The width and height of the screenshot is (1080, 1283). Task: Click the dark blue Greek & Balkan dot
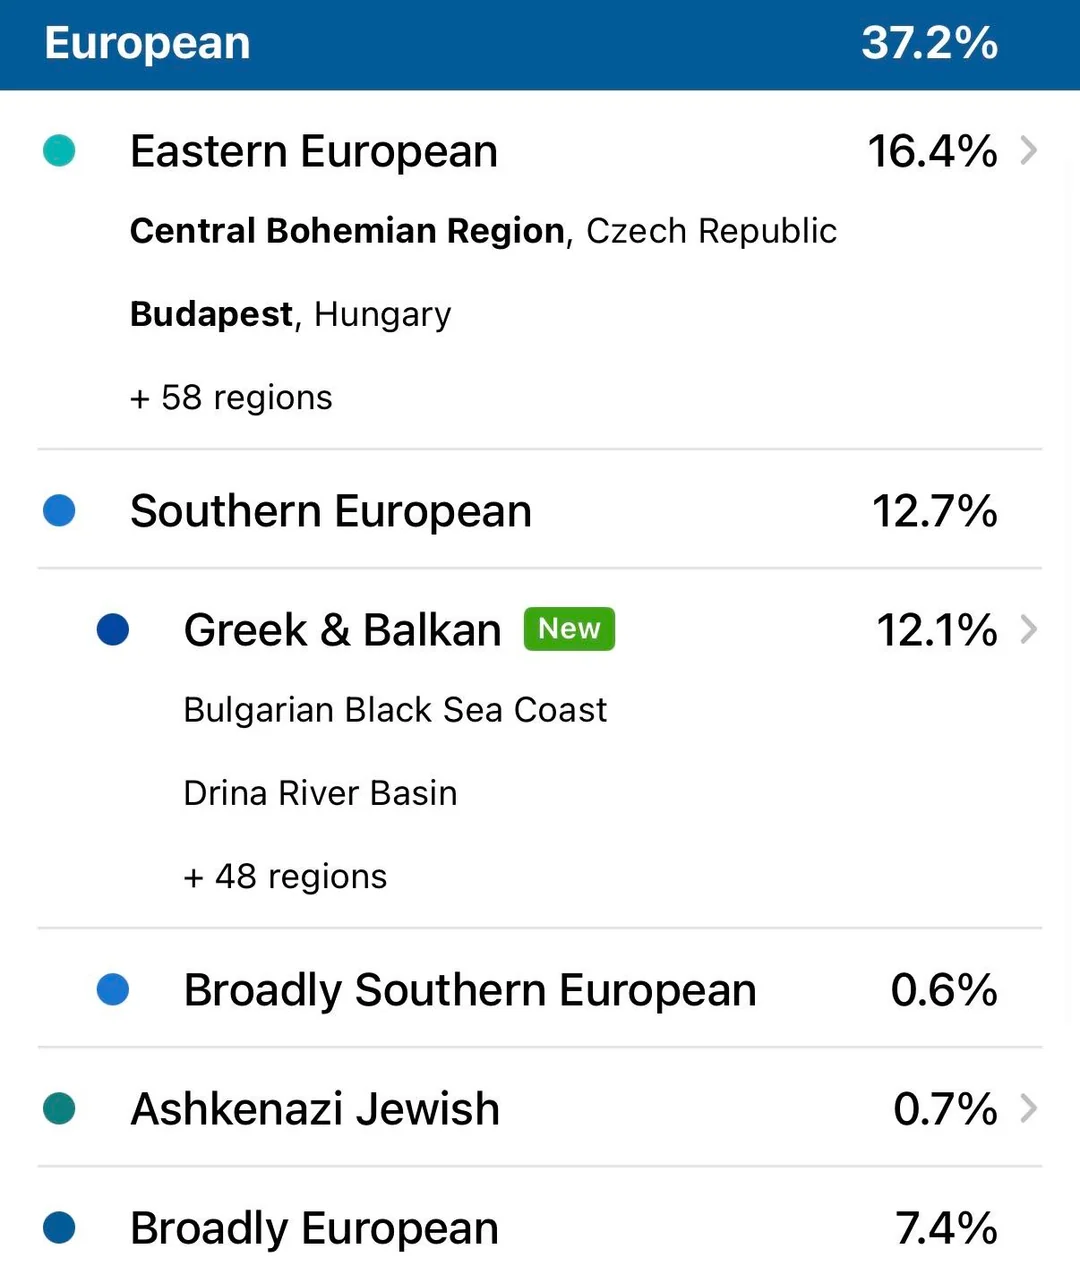113,630
